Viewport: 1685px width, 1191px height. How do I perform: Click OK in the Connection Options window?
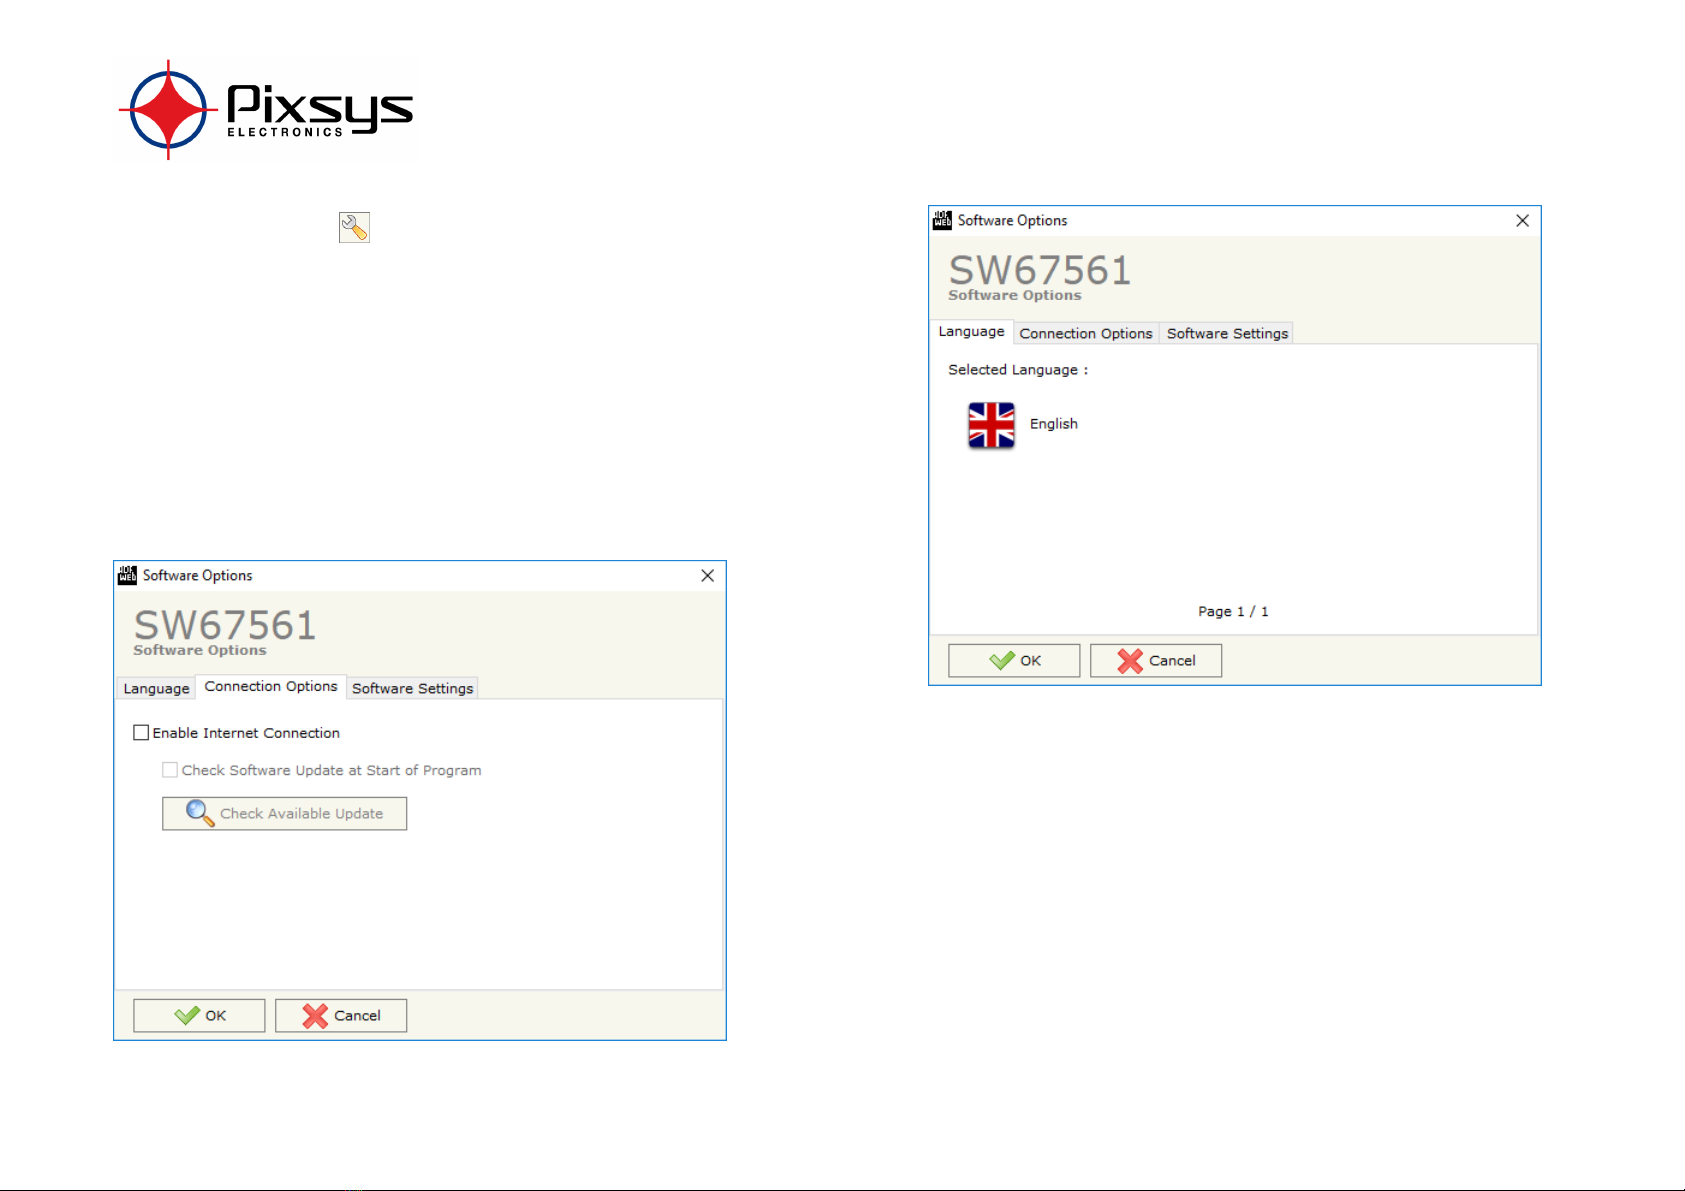(199, 1015)
